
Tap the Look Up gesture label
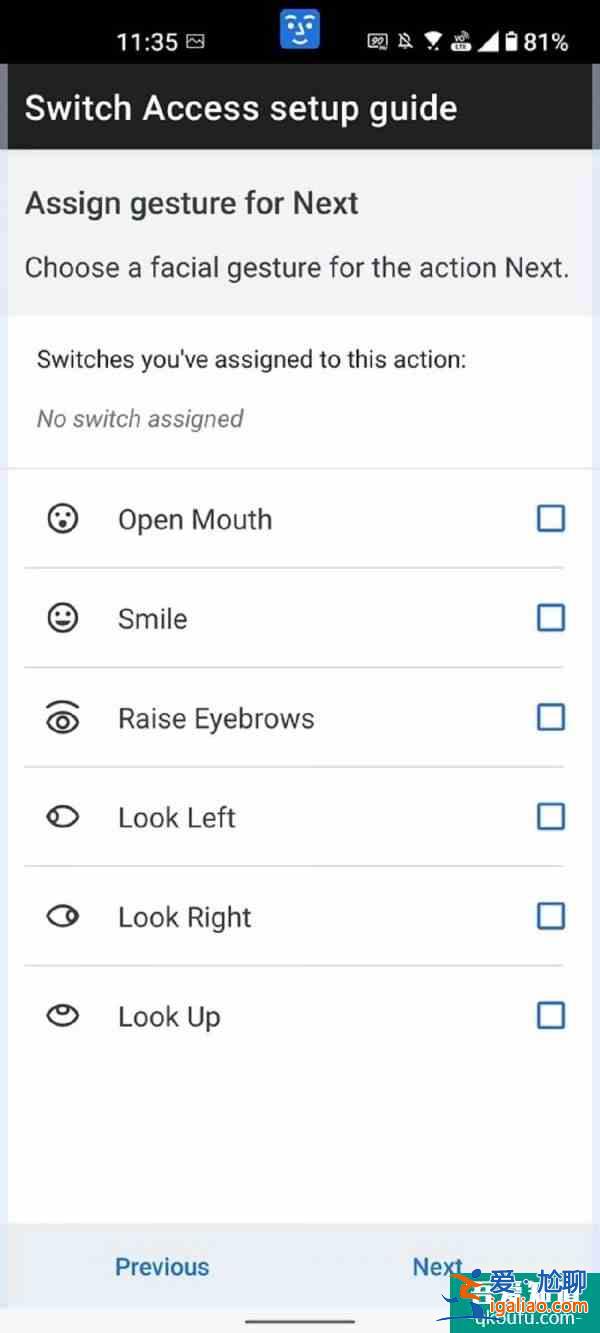pyautogui.click(x=169, y=1017)
